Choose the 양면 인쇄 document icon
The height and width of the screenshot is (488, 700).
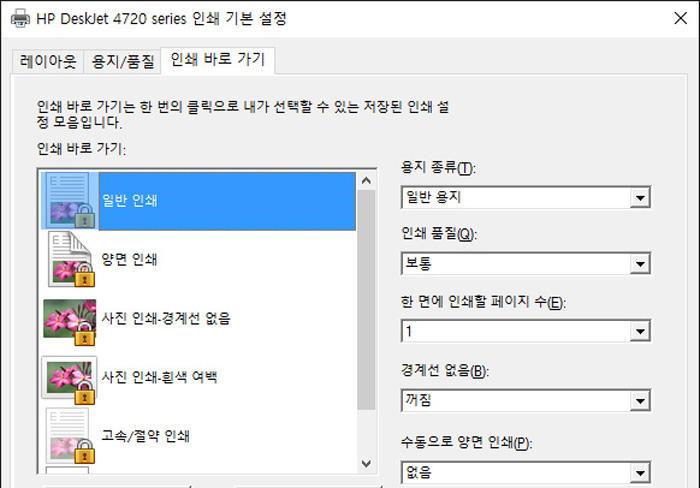coord(68,259)
